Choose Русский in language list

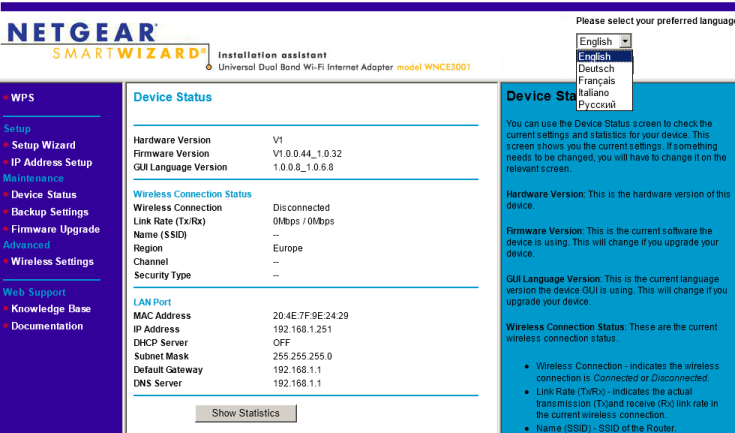click(604, 105)
